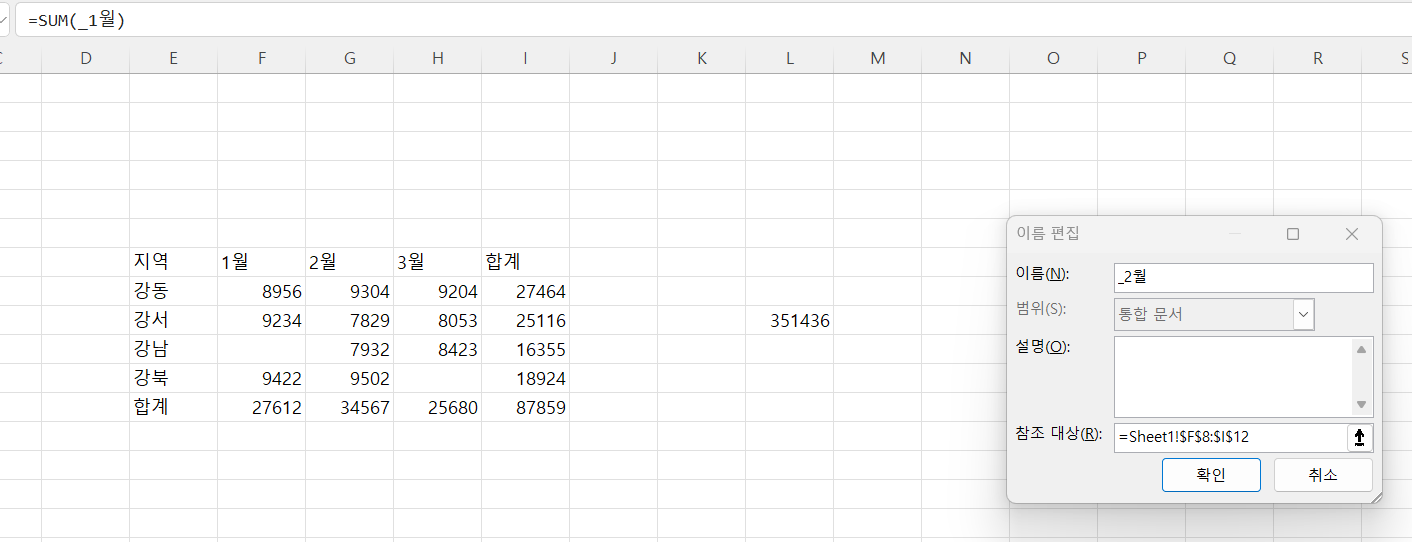Screen dimensions: 1412x542
Task: Click the 합계 column header cell
Action: pyautogui.click(x=526, y=262)
